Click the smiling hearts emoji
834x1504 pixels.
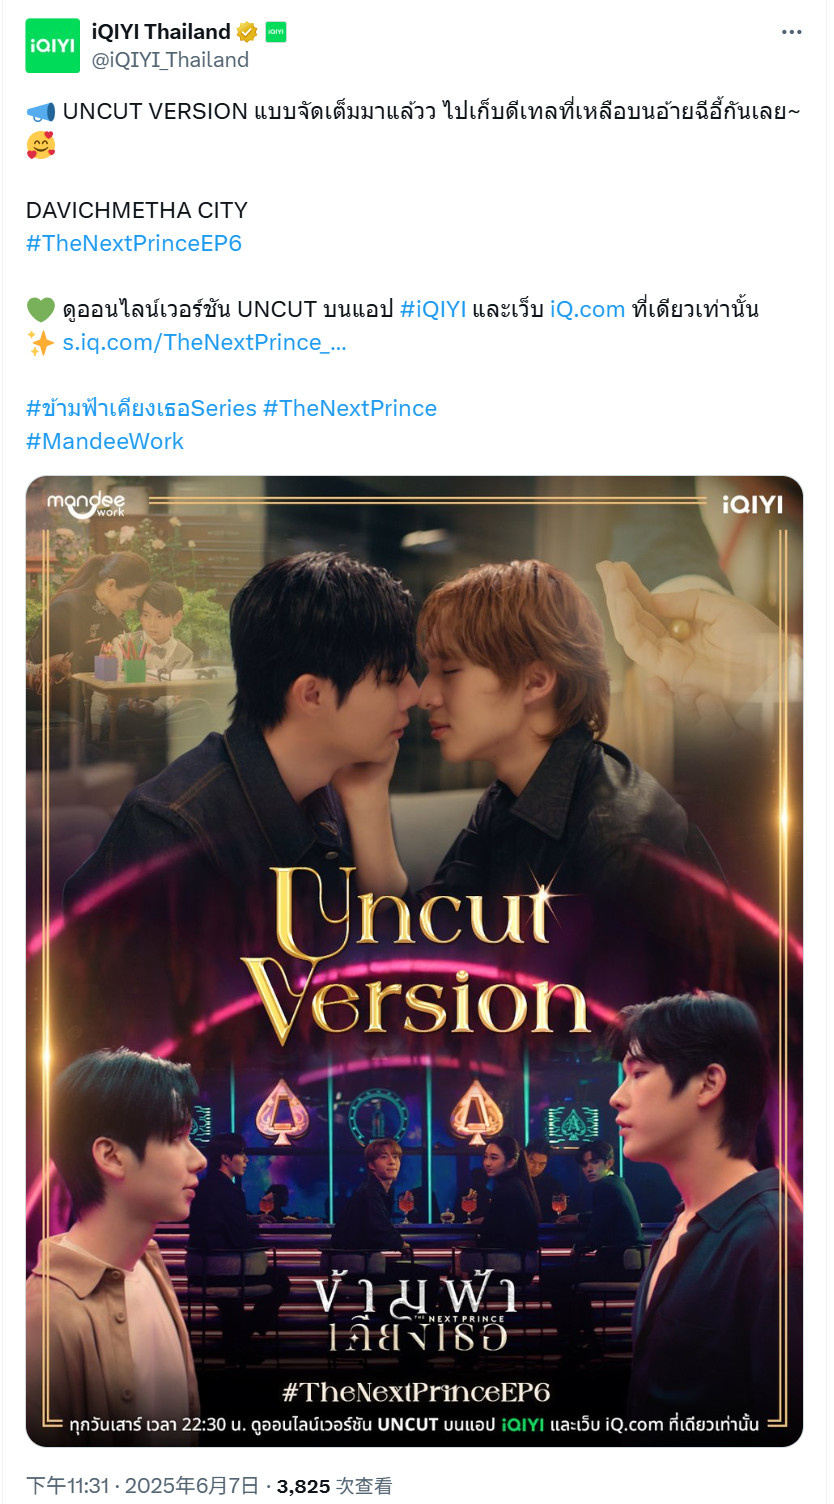click(41, 145)
